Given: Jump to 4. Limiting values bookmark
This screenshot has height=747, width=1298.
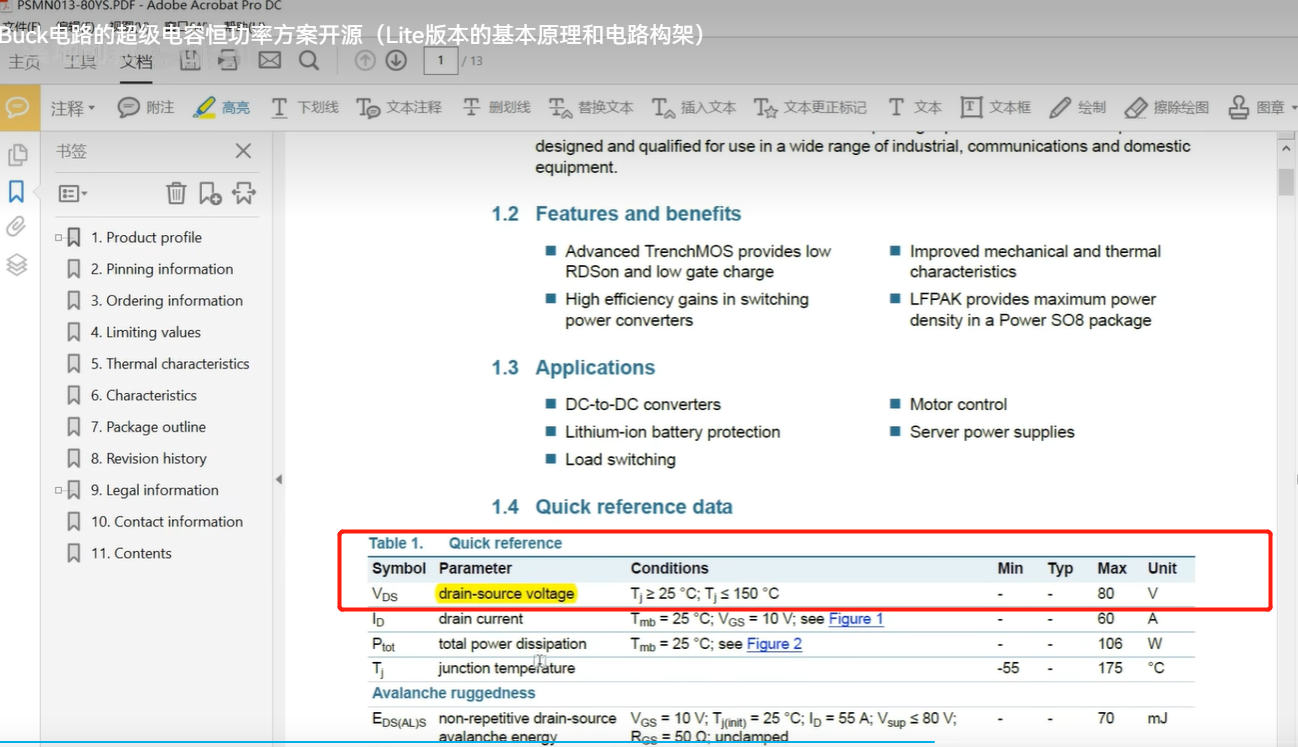Looking at the screenshot, I should pyautogui.click(x=146, y=332).
